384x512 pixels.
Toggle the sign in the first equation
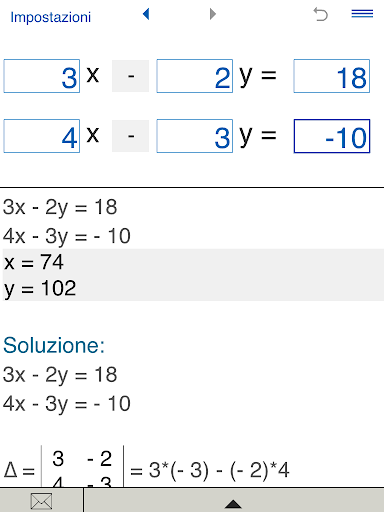[x=130, y=76]
